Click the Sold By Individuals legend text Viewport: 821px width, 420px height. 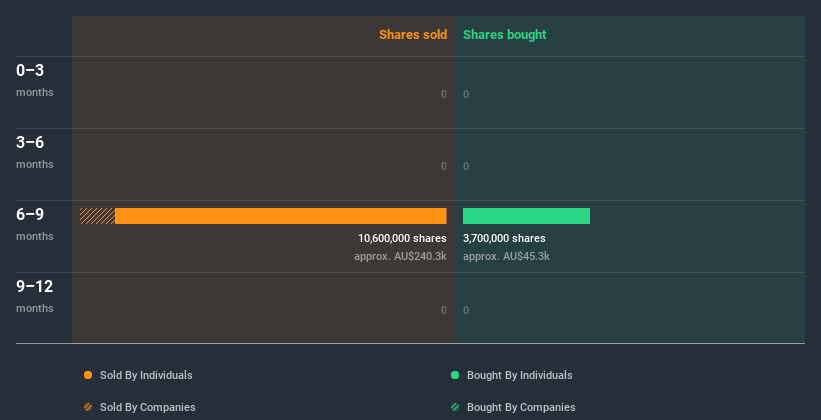(146, 375)
